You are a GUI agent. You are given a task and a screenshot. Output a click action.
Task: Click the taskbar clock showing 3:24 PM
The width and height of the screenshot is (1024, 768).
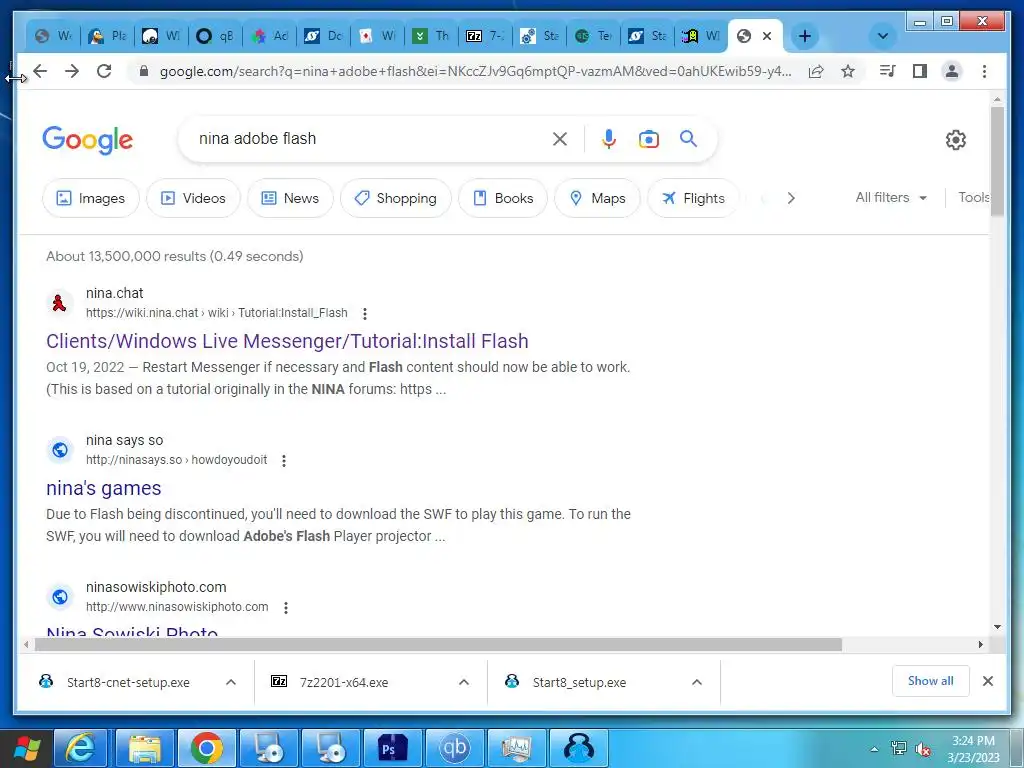[x=973, y=748]
